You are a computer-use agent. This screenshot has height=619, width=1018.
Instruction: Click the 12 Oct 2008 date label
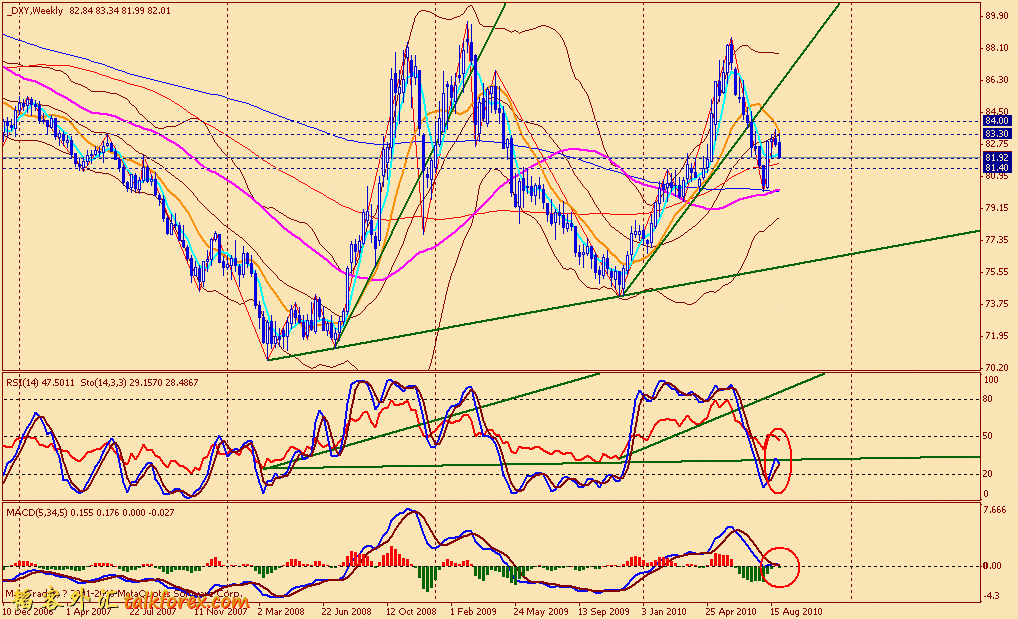pos(411,611)
